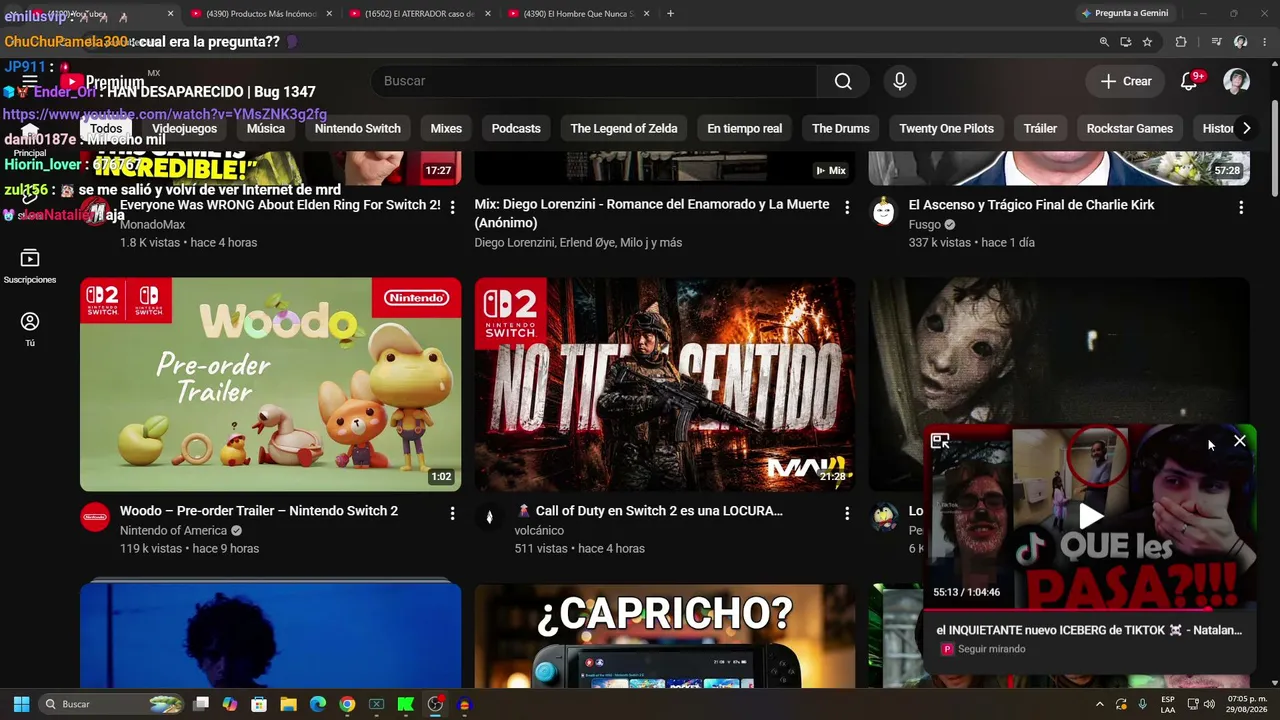Viewport: 1280px width, 720px height.
Task: Open Chrome profile avatar in toolbar
Action: click(x=1240, y=42)
